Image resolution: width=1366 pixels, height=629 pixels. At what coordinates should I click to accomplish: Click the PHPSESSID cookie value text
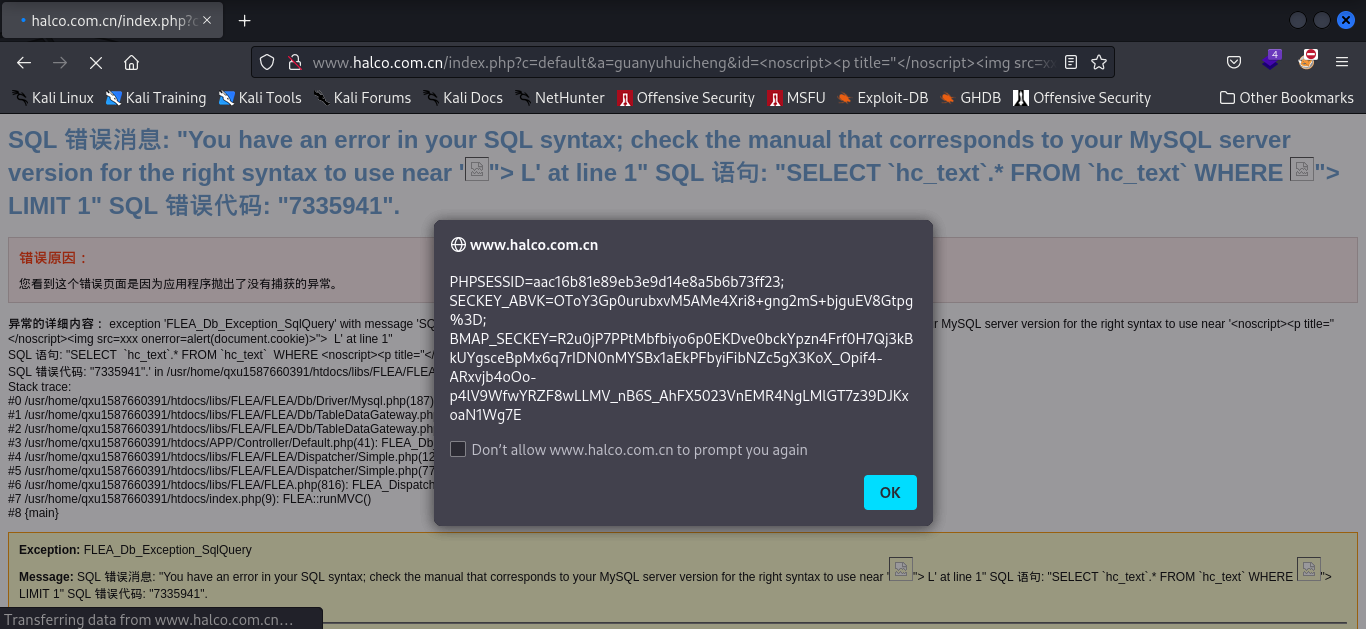click(x=617, y=282)
